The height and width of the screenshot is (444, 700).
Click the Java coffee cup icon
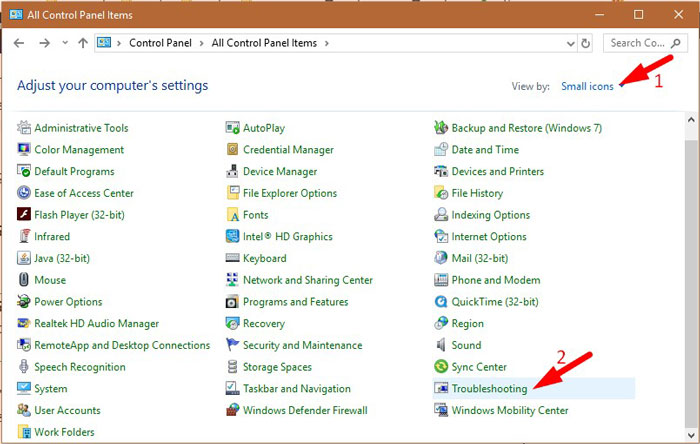point(24,258)
